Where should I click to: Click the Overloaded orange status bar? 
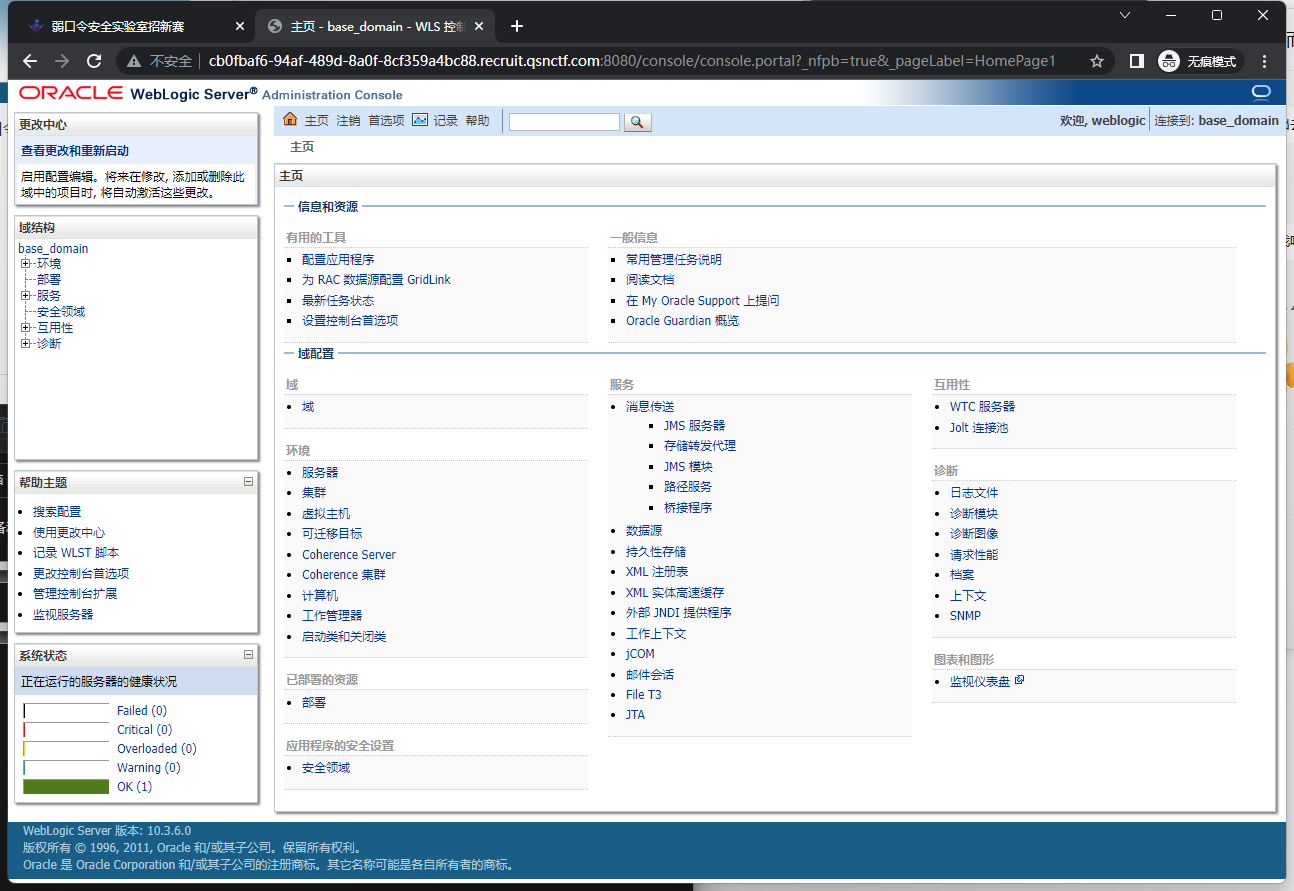(x=66, y=749)
